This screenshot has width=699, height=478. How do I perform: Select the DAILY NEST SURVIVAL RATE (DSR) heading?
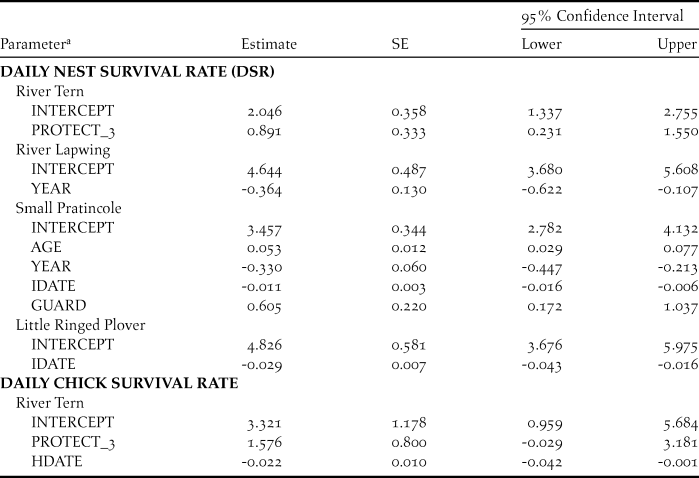[x=137, y=72]
